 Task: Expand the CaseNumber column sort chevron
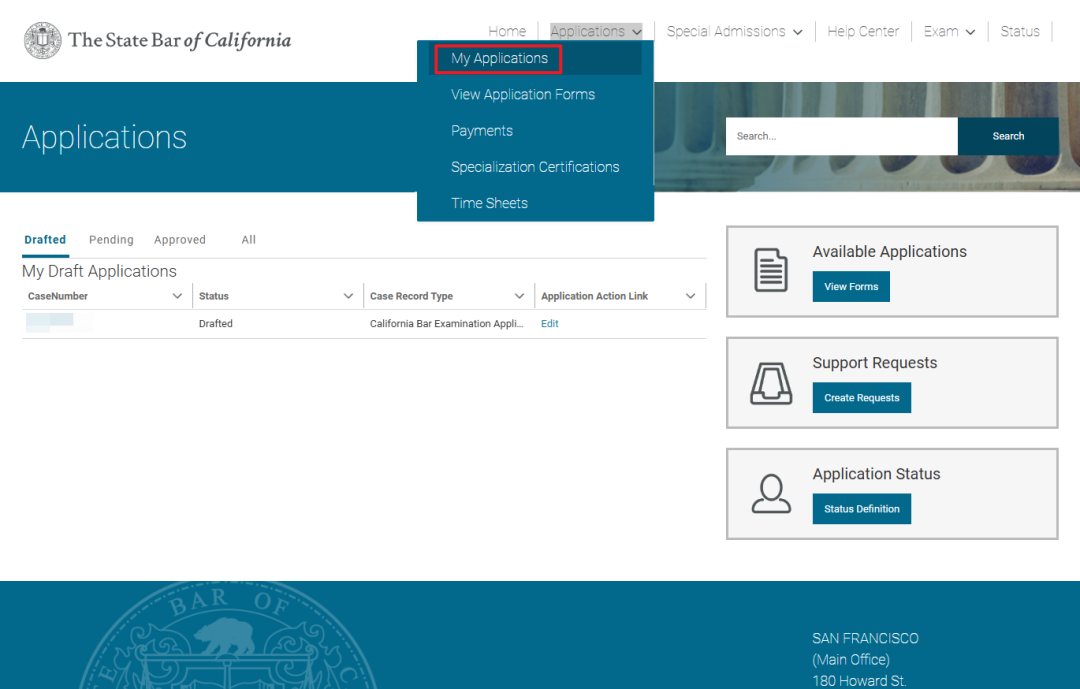coord(177,296)
